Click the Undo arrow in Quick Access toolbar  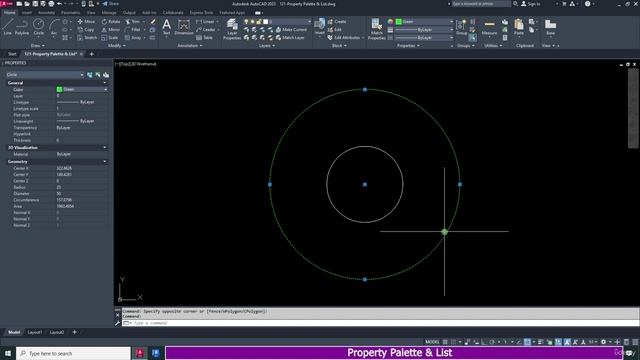coord(60,4)
